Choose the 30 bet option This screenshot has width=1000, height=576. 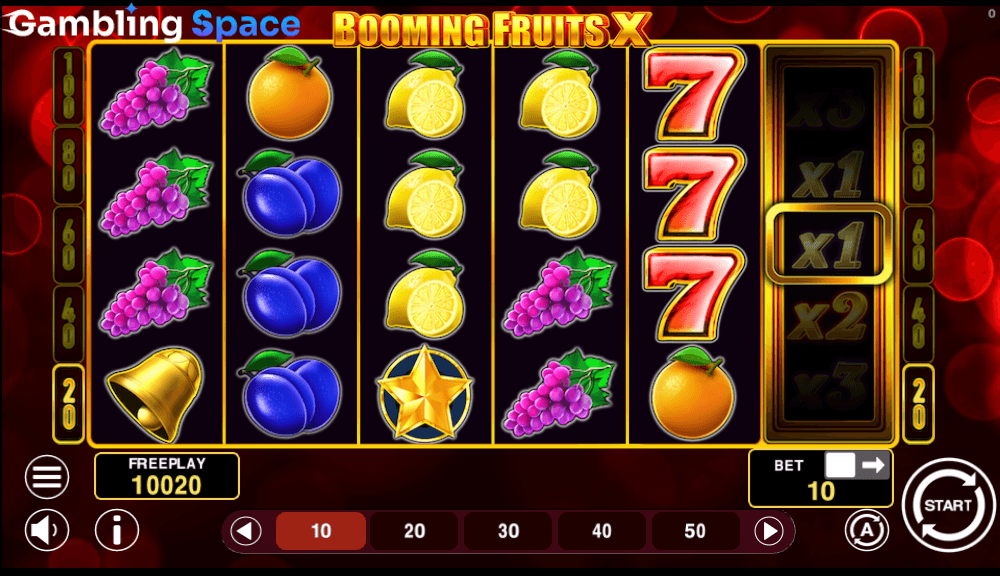508,531
